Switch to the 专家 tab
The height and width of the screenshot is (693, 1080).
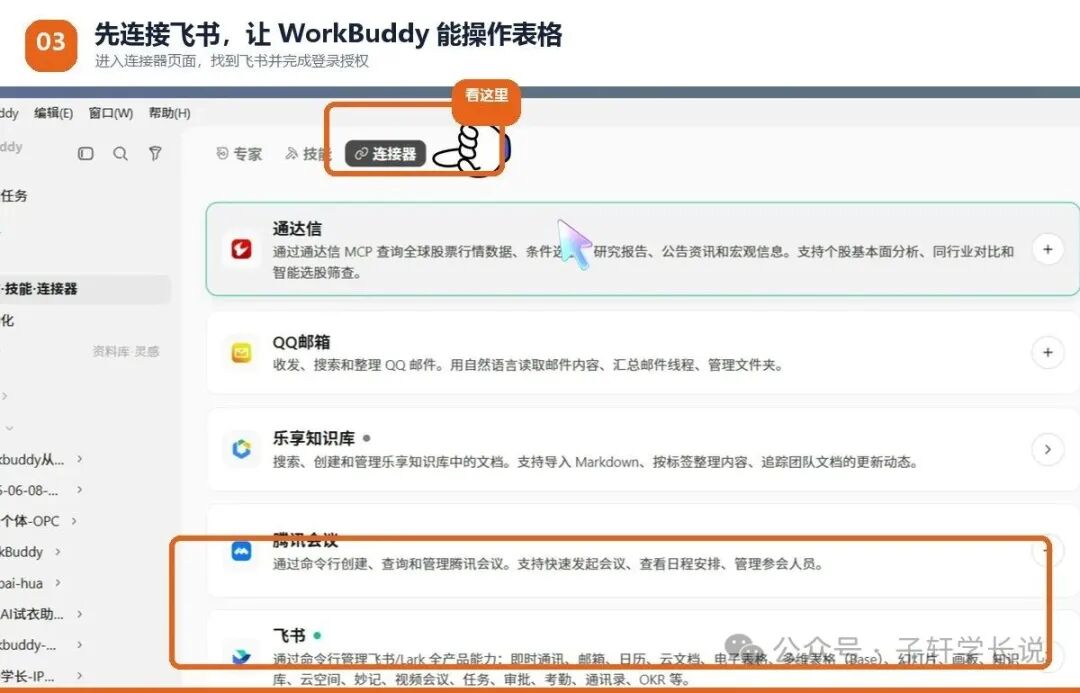click(239, 154)
